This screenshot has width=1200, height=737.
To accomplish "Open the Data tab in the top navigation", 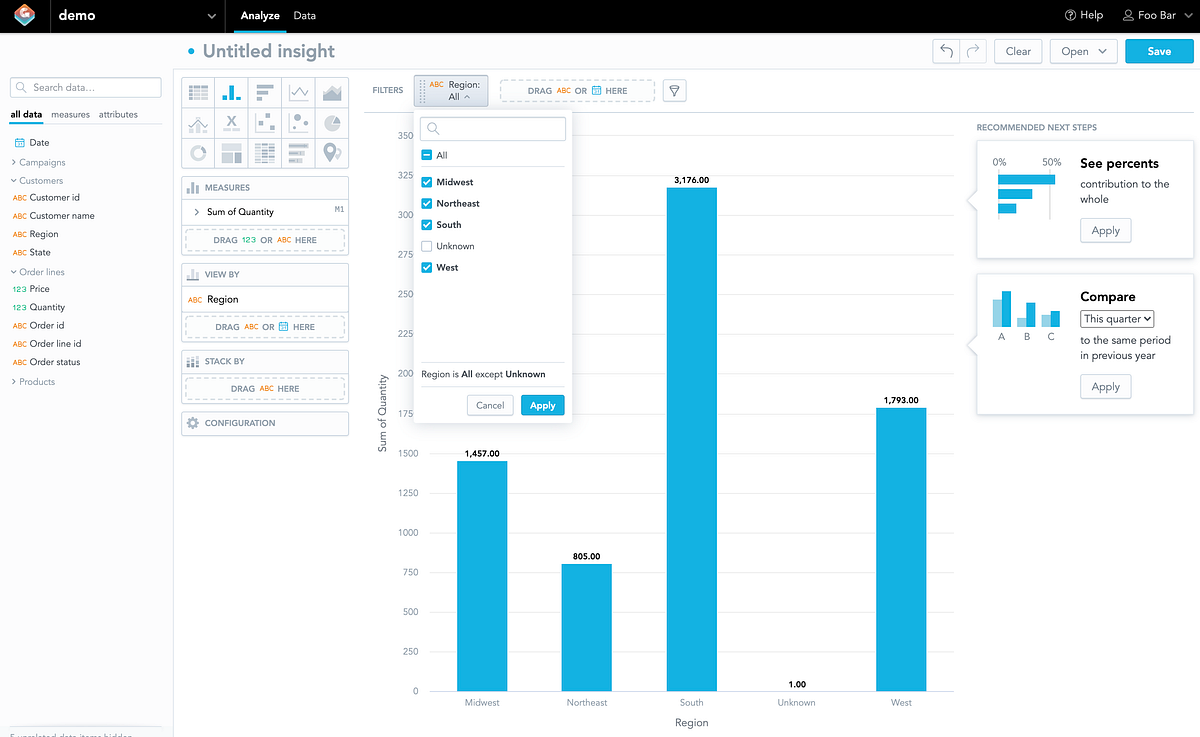I will tap(304, 16).
